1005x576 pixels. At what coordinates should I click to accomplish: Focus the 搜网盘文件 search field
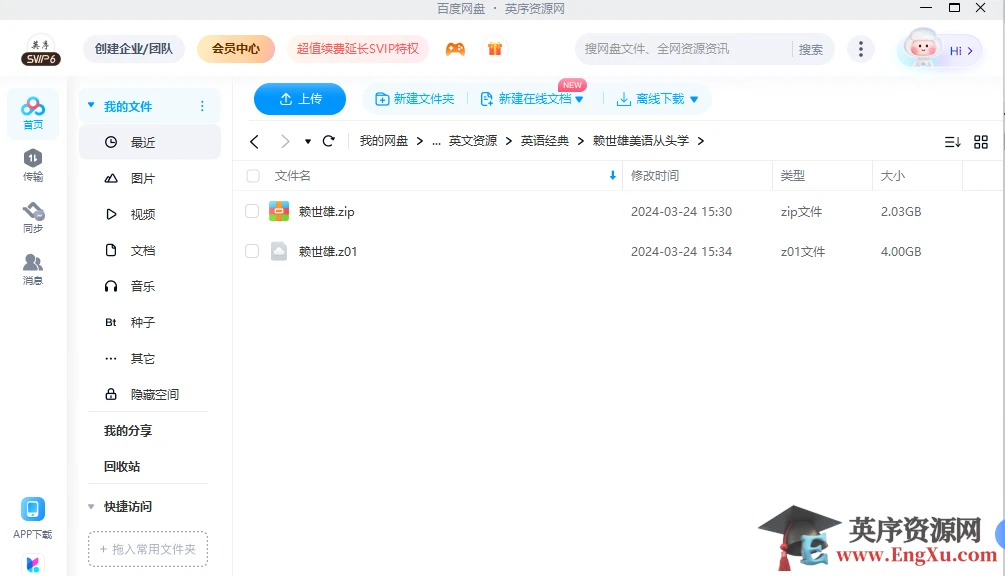coord(683,49)
